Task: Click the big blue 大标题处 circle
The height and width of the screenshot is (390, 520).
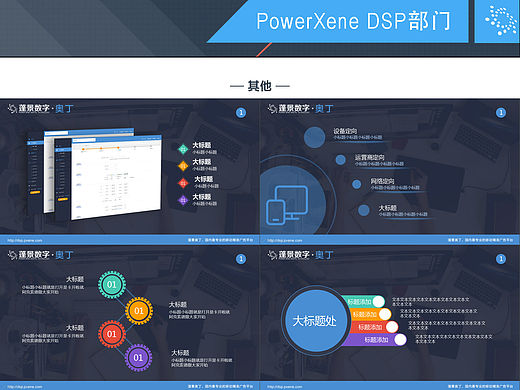Action: pos(315,321)
